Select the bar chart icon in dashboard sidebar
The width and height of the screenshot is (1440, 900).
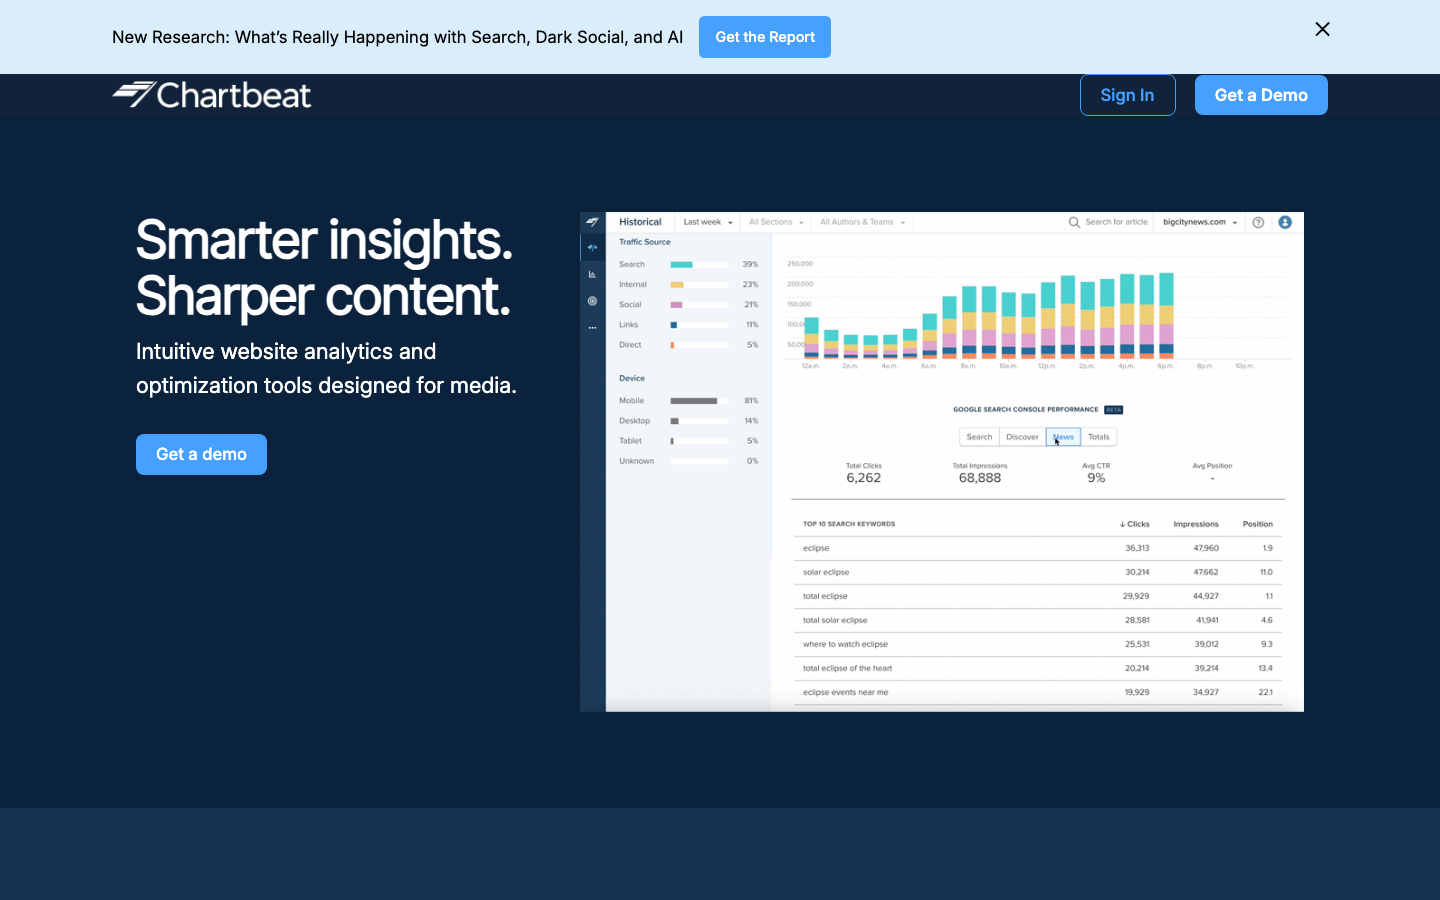coord(592,274)
